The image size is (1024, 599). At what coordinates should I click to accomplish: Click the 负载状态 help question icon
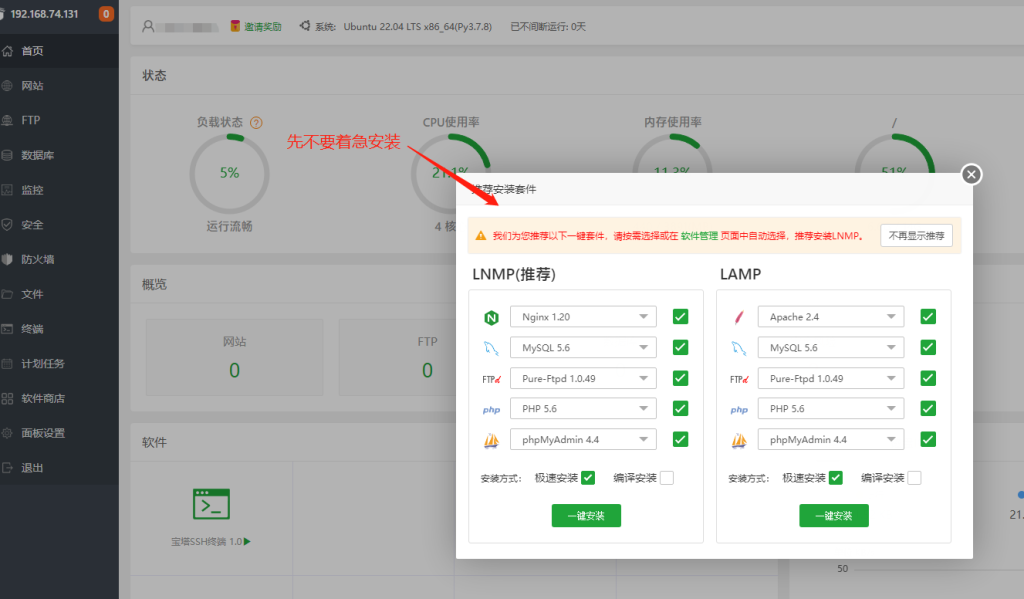256,122
